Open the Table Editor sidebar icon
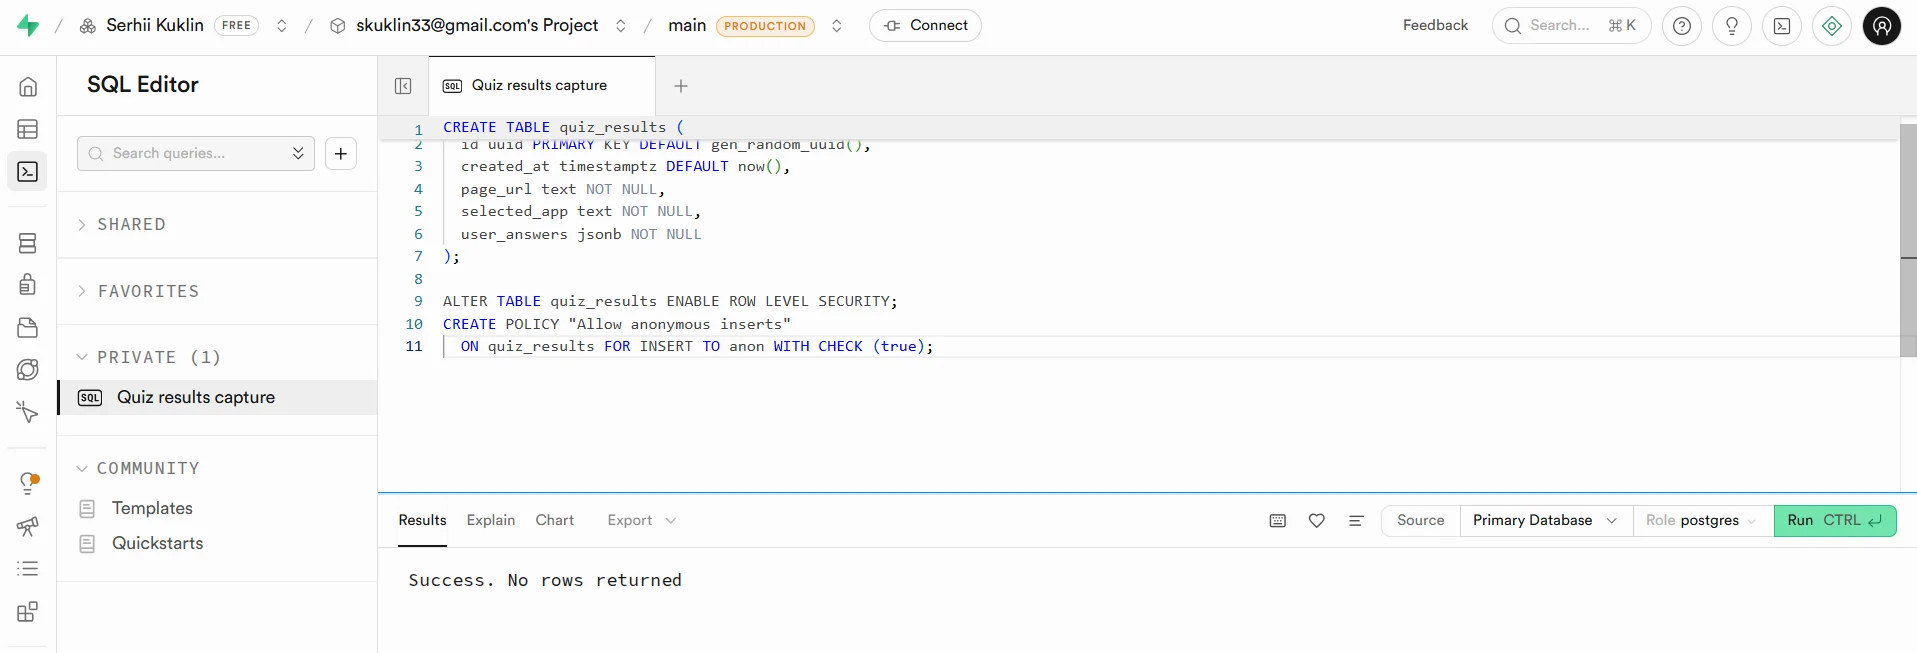 [28, 129]
